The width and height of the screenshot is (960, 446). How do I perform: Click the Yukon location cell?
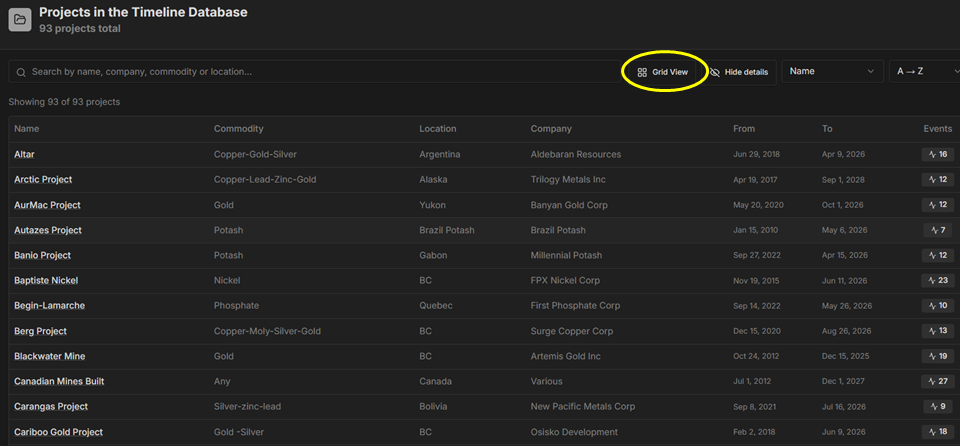click(432, 205)
